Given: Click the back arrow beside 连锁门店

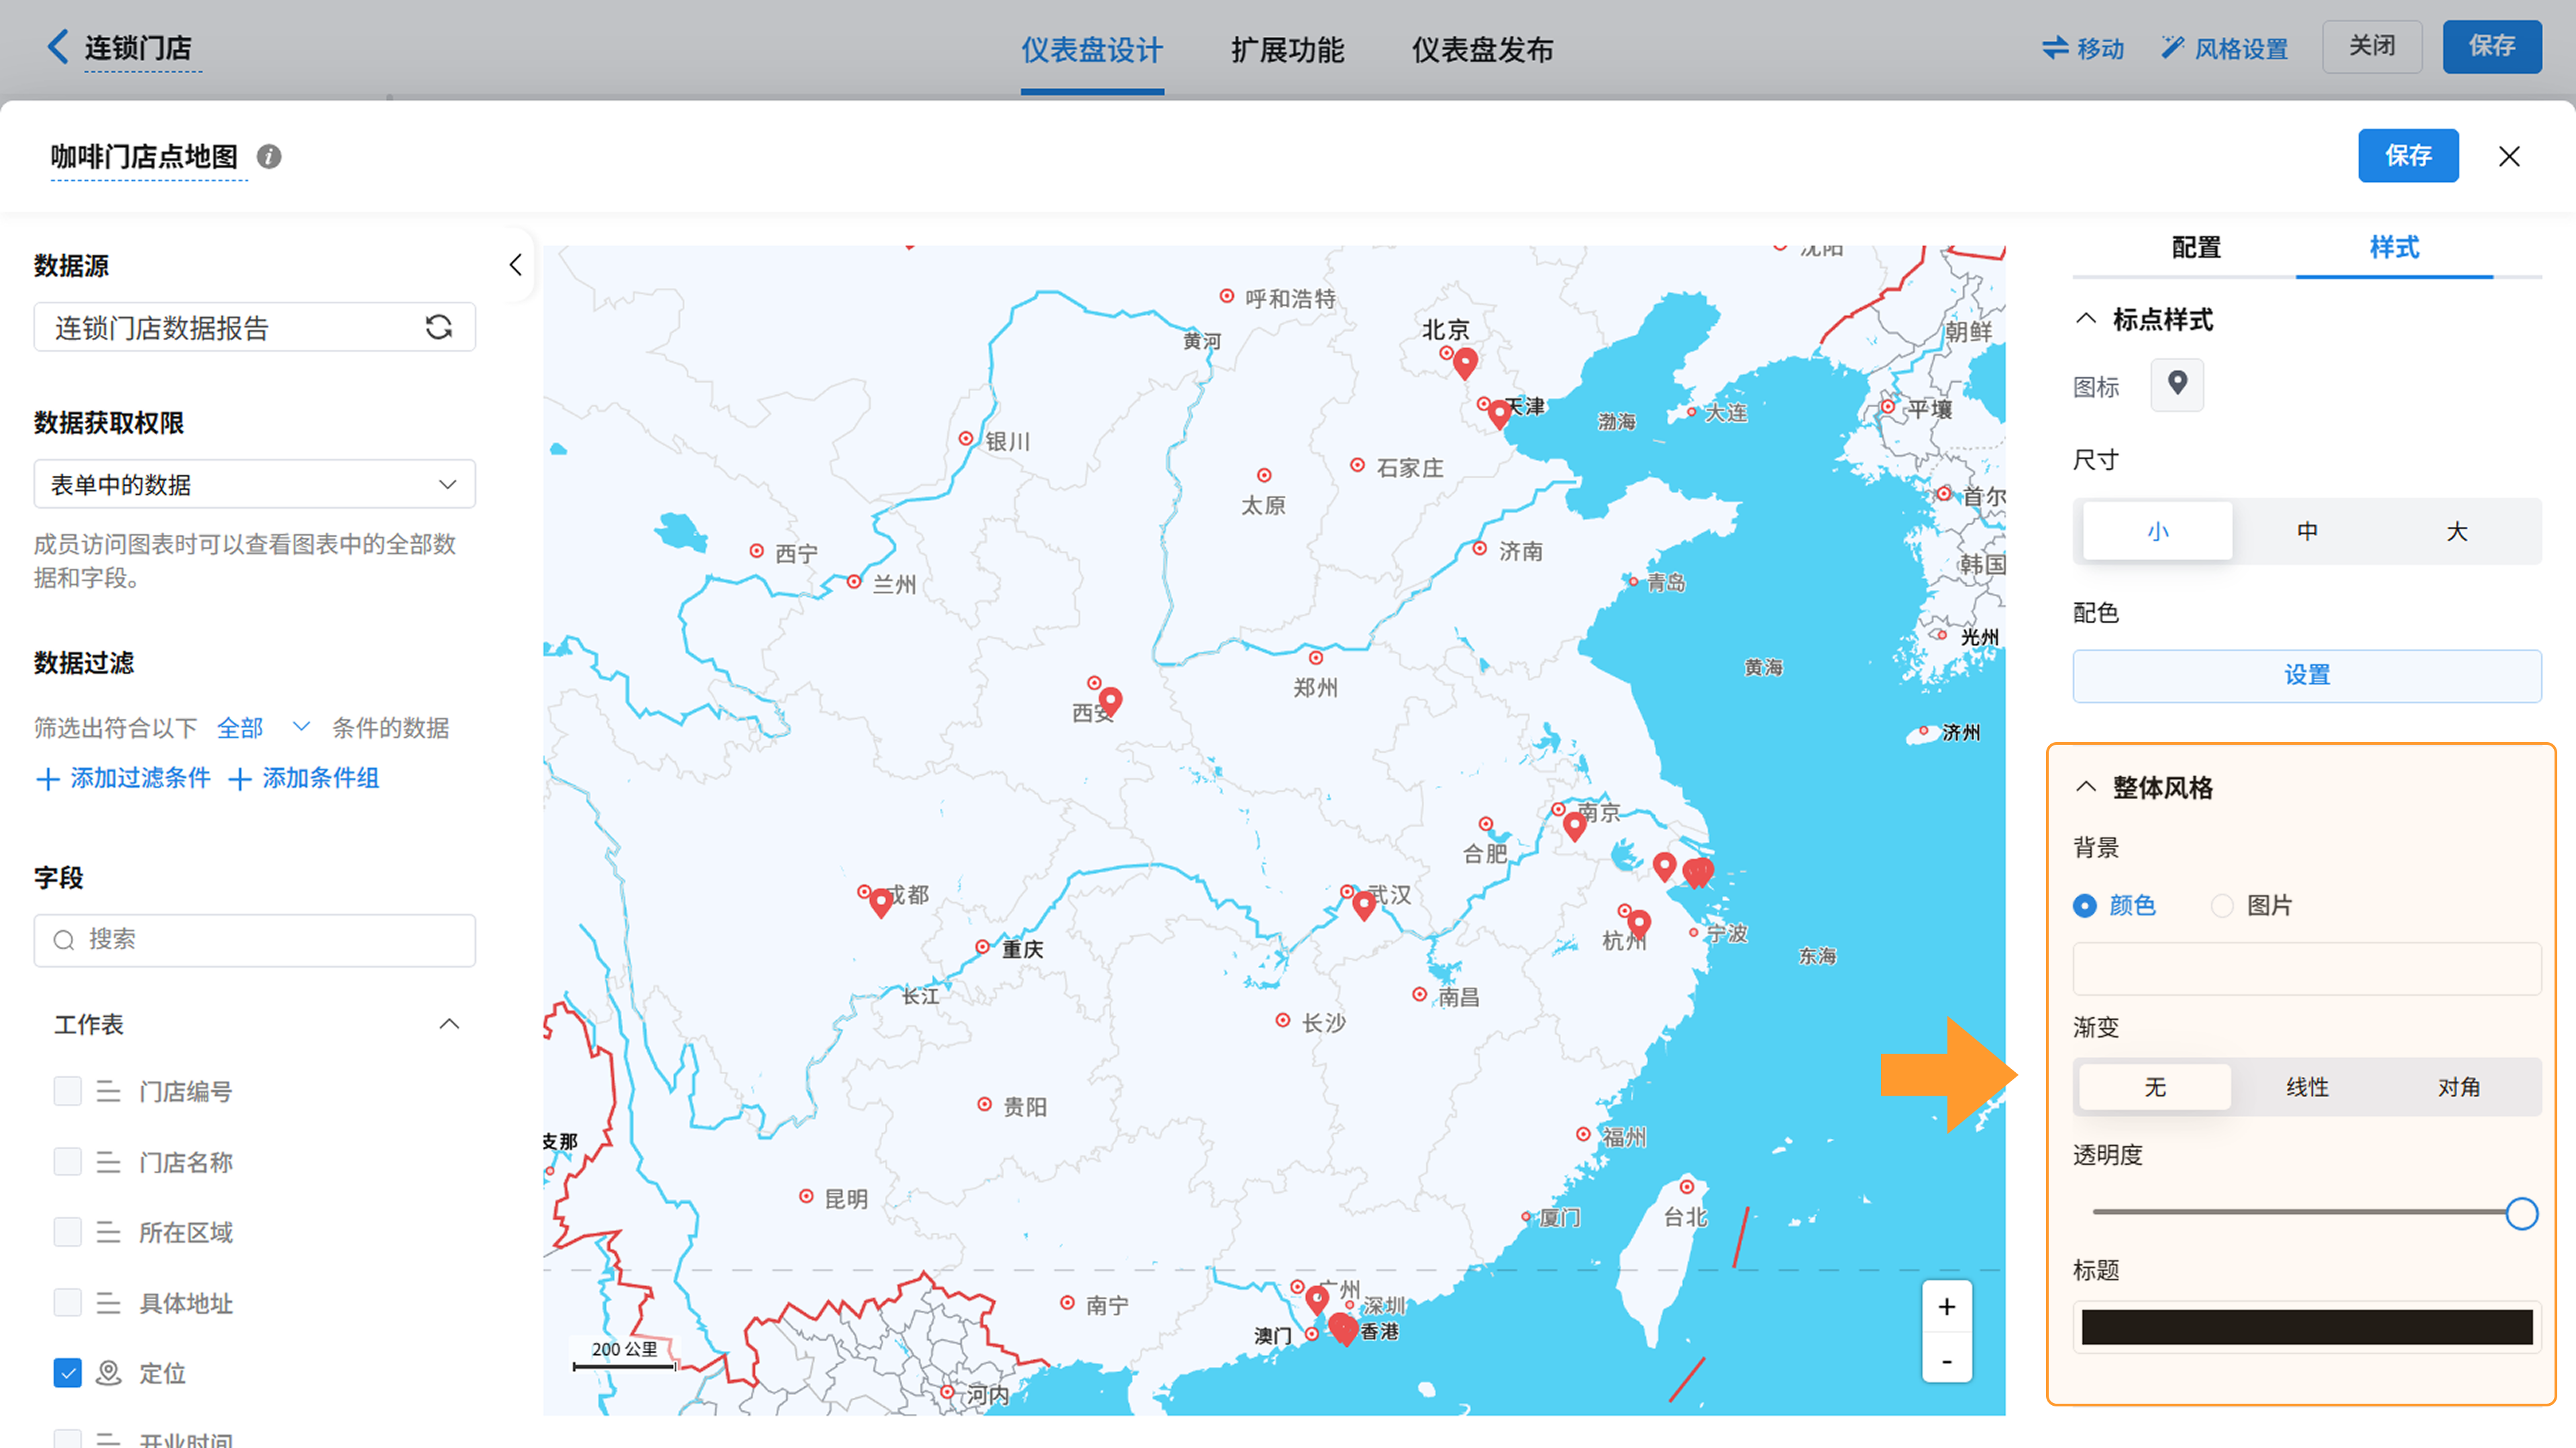Looking at the screenshot, I should (x=58, y=47).
